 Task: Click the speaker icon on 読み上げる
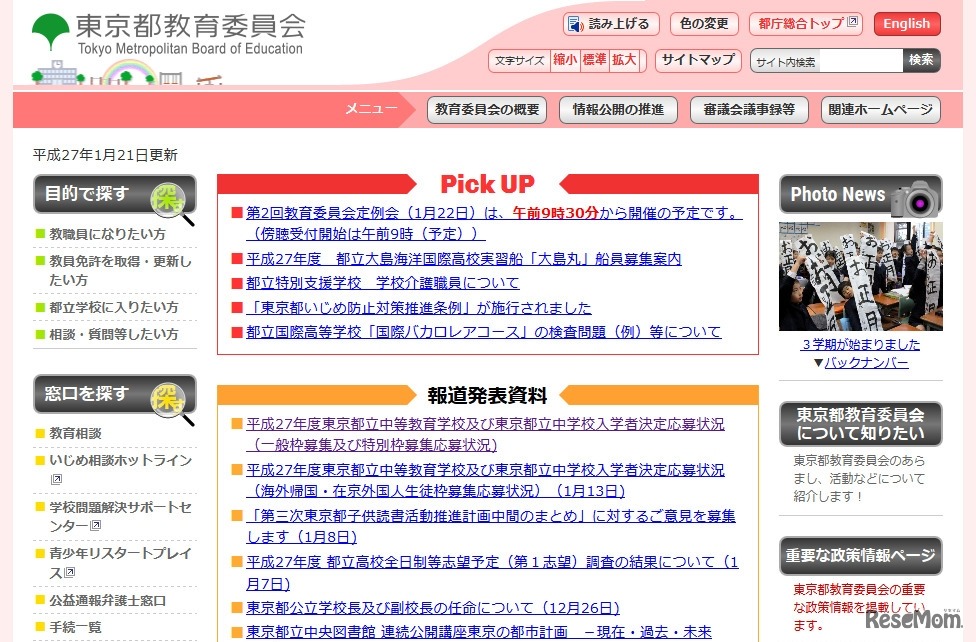575,24
